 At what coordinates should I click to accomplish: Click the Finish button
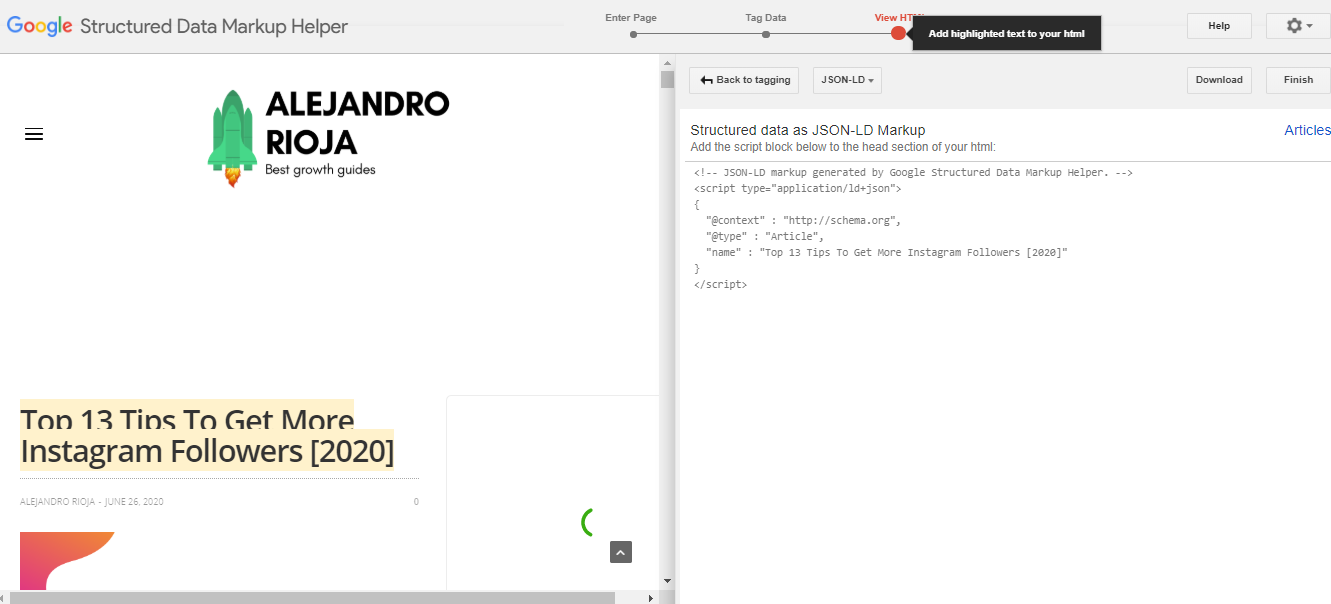(1298, 80)
